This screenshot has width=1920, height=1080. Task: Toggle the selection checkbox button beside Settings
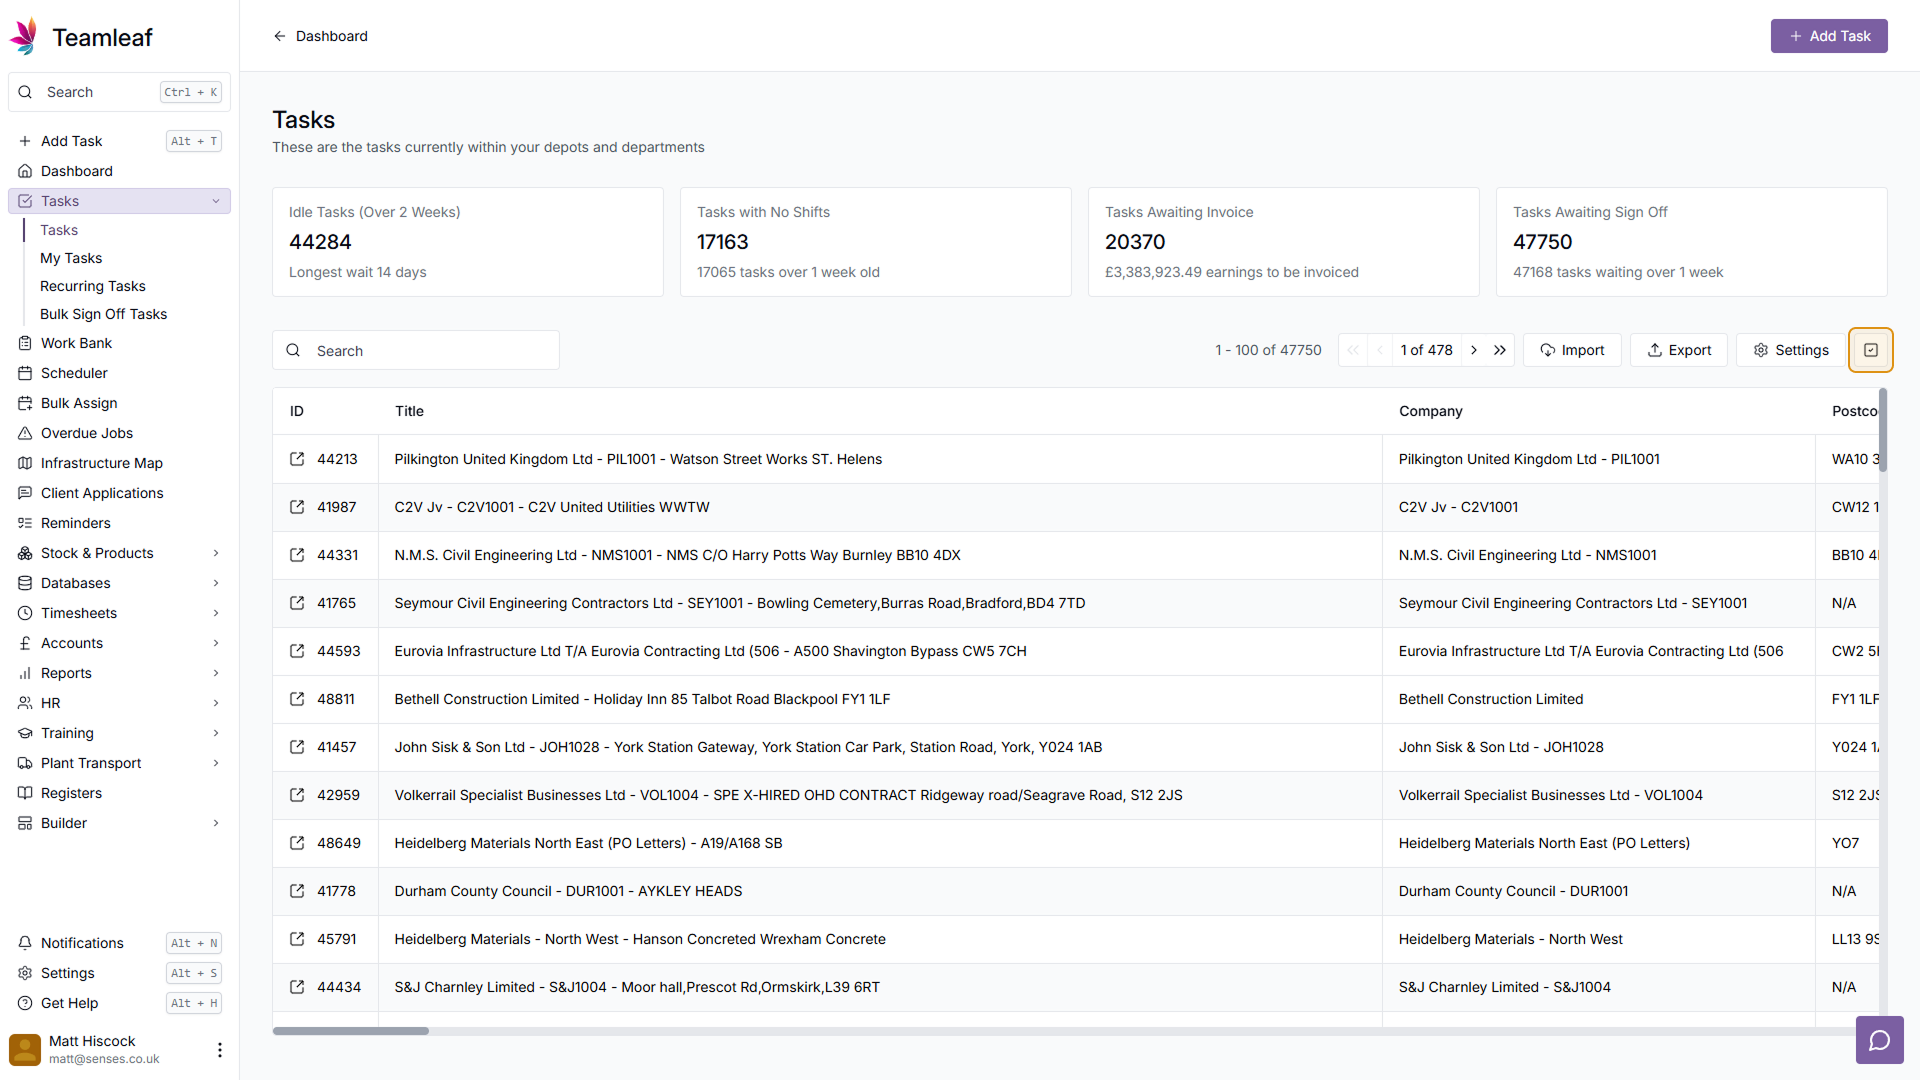1871,350
